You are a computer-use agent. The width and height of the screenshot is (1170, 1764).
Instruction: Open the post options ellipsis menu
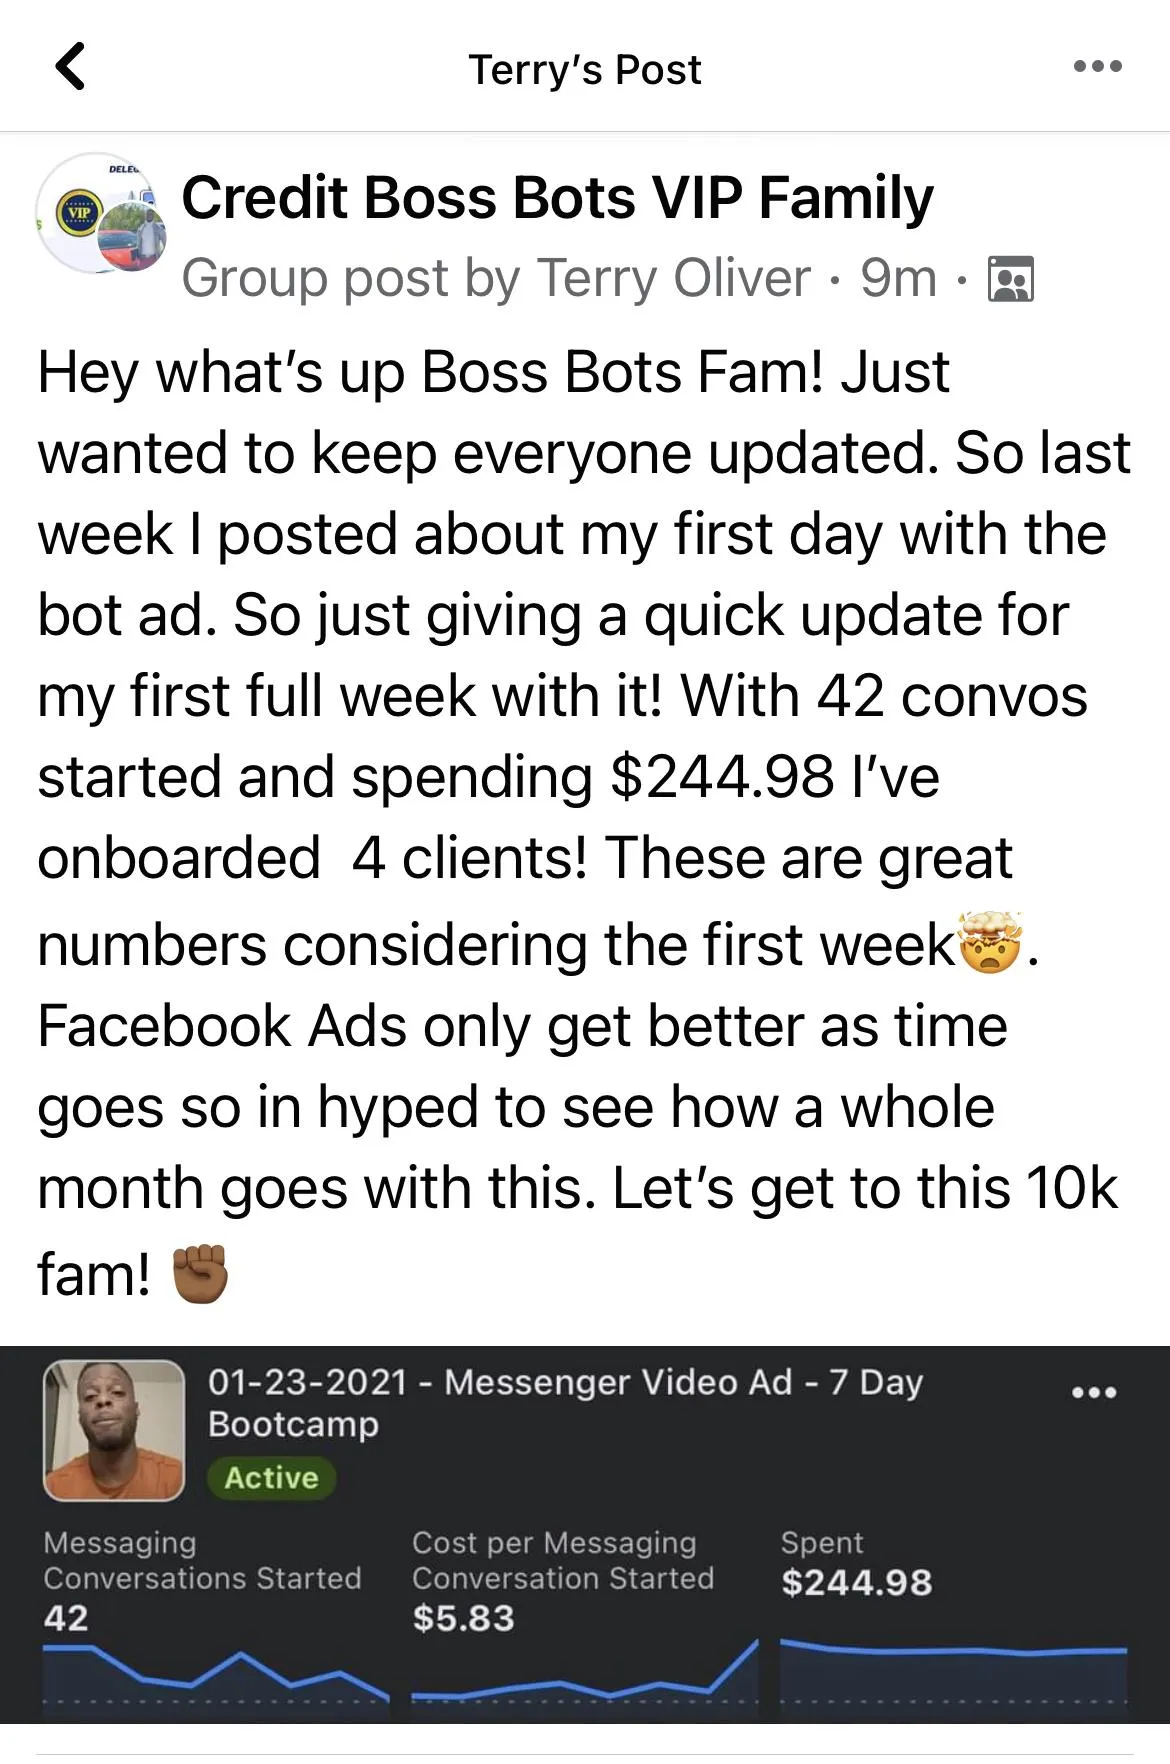pos(1097,67)
